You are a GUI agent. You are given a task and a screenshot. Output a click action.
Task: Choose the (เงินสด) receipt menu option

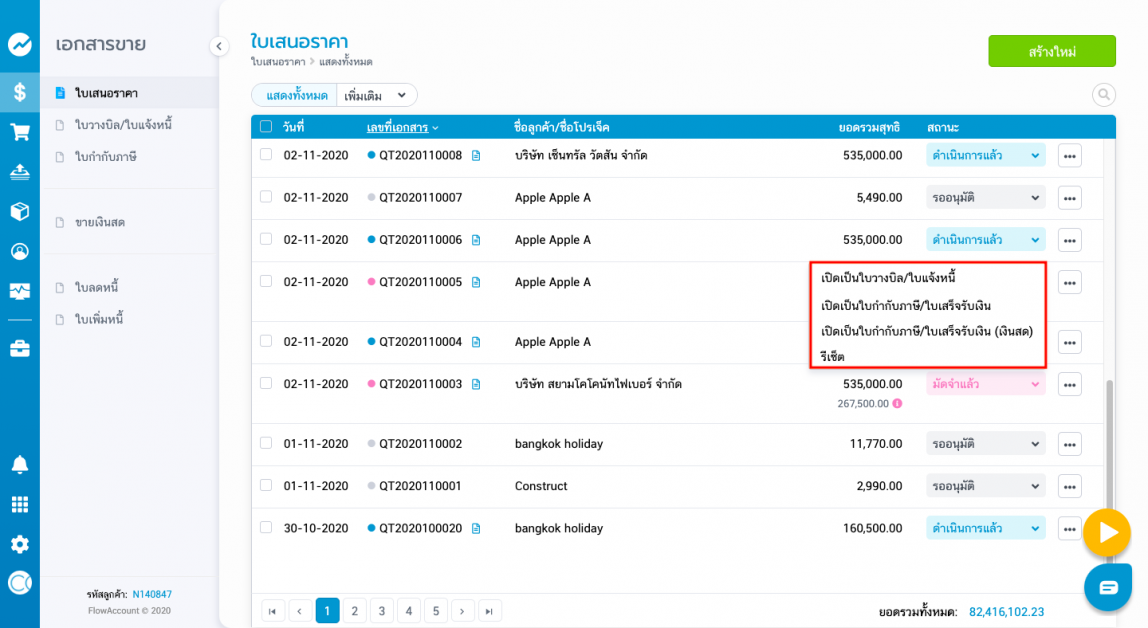pyautogui.click(x=927, y=332)
